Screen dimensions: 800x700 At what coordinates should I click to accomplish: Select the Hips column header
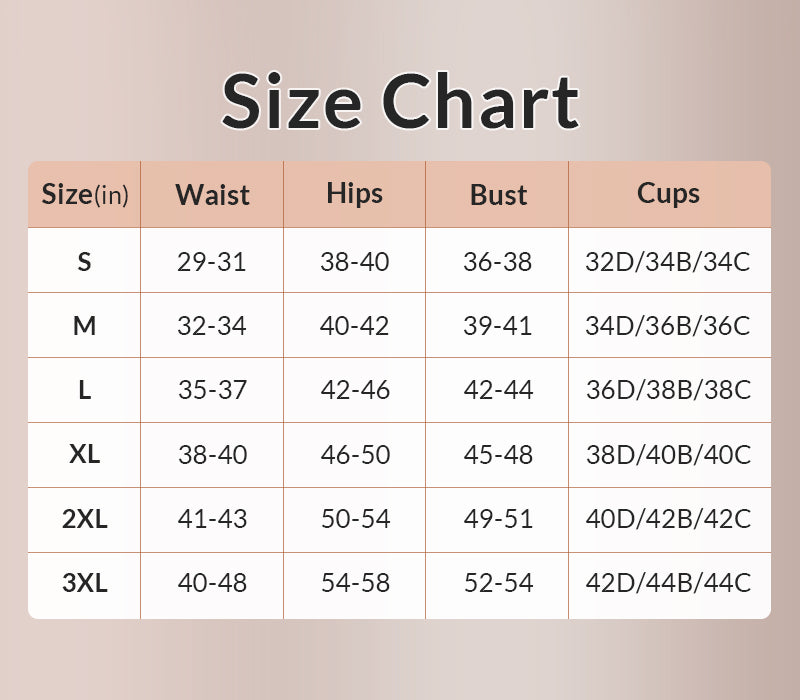click(x=354, y=193)
